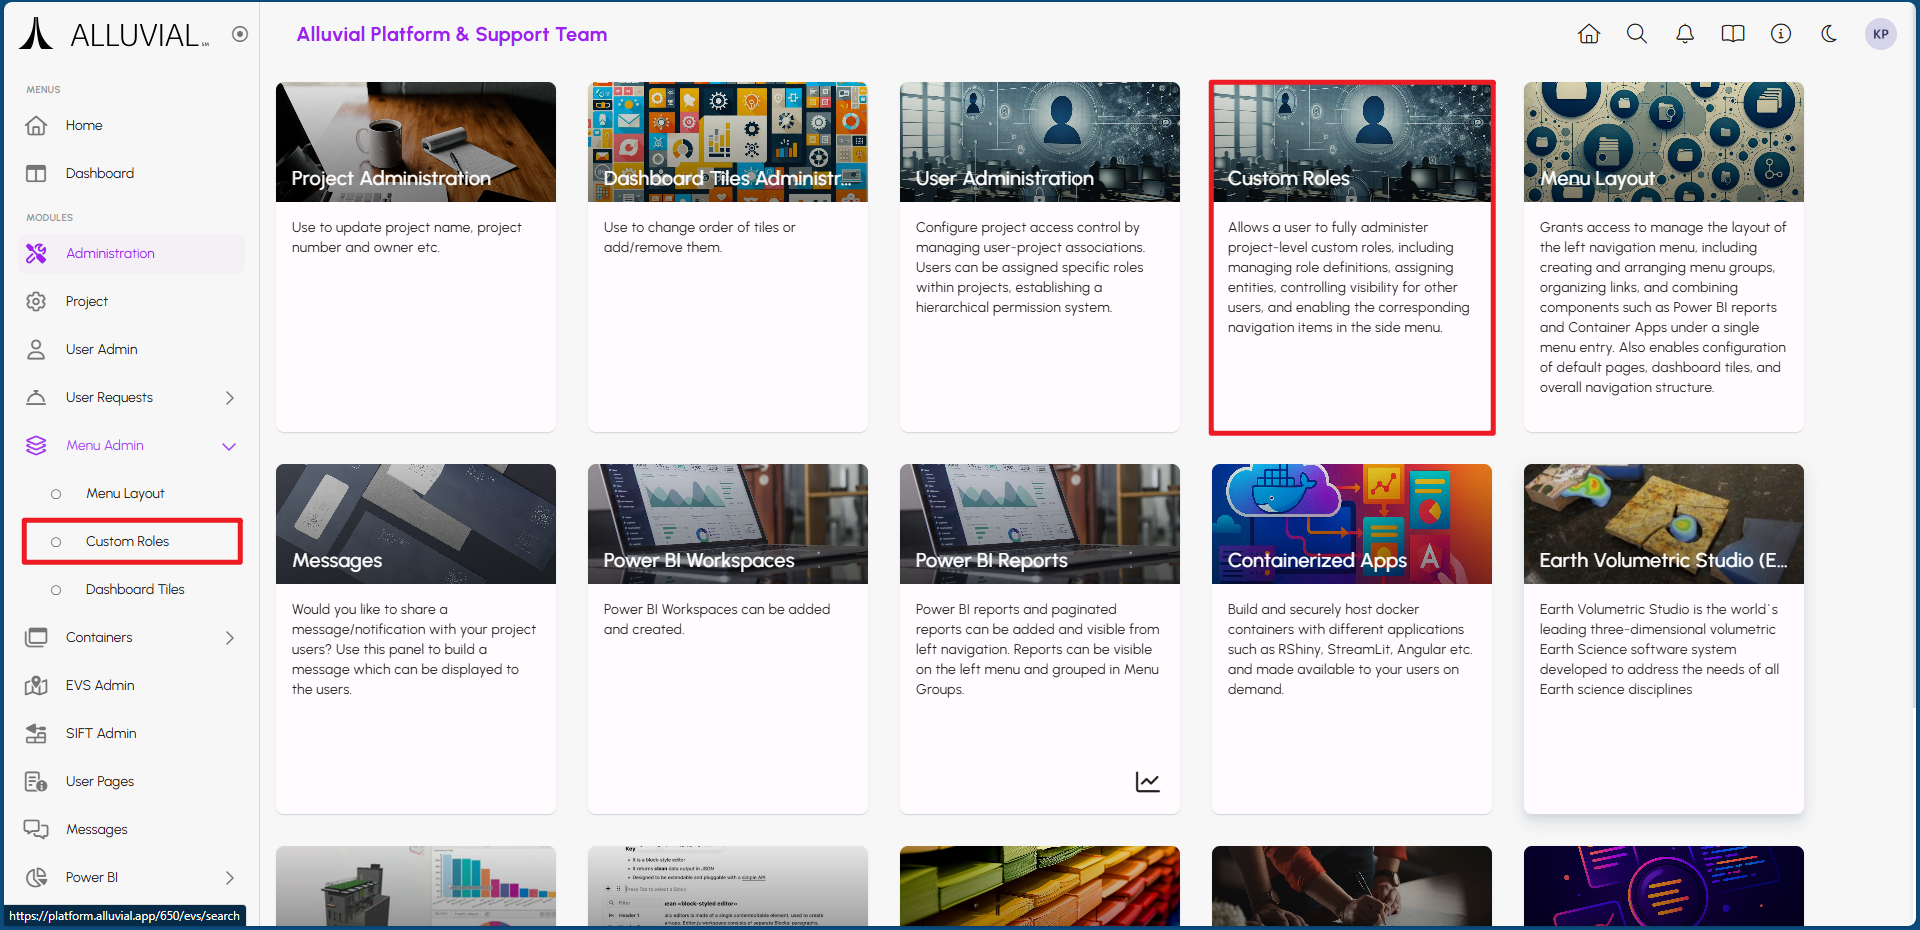Click Alluvial Platform & Support Team title
1920x930 pixels.
451,34
